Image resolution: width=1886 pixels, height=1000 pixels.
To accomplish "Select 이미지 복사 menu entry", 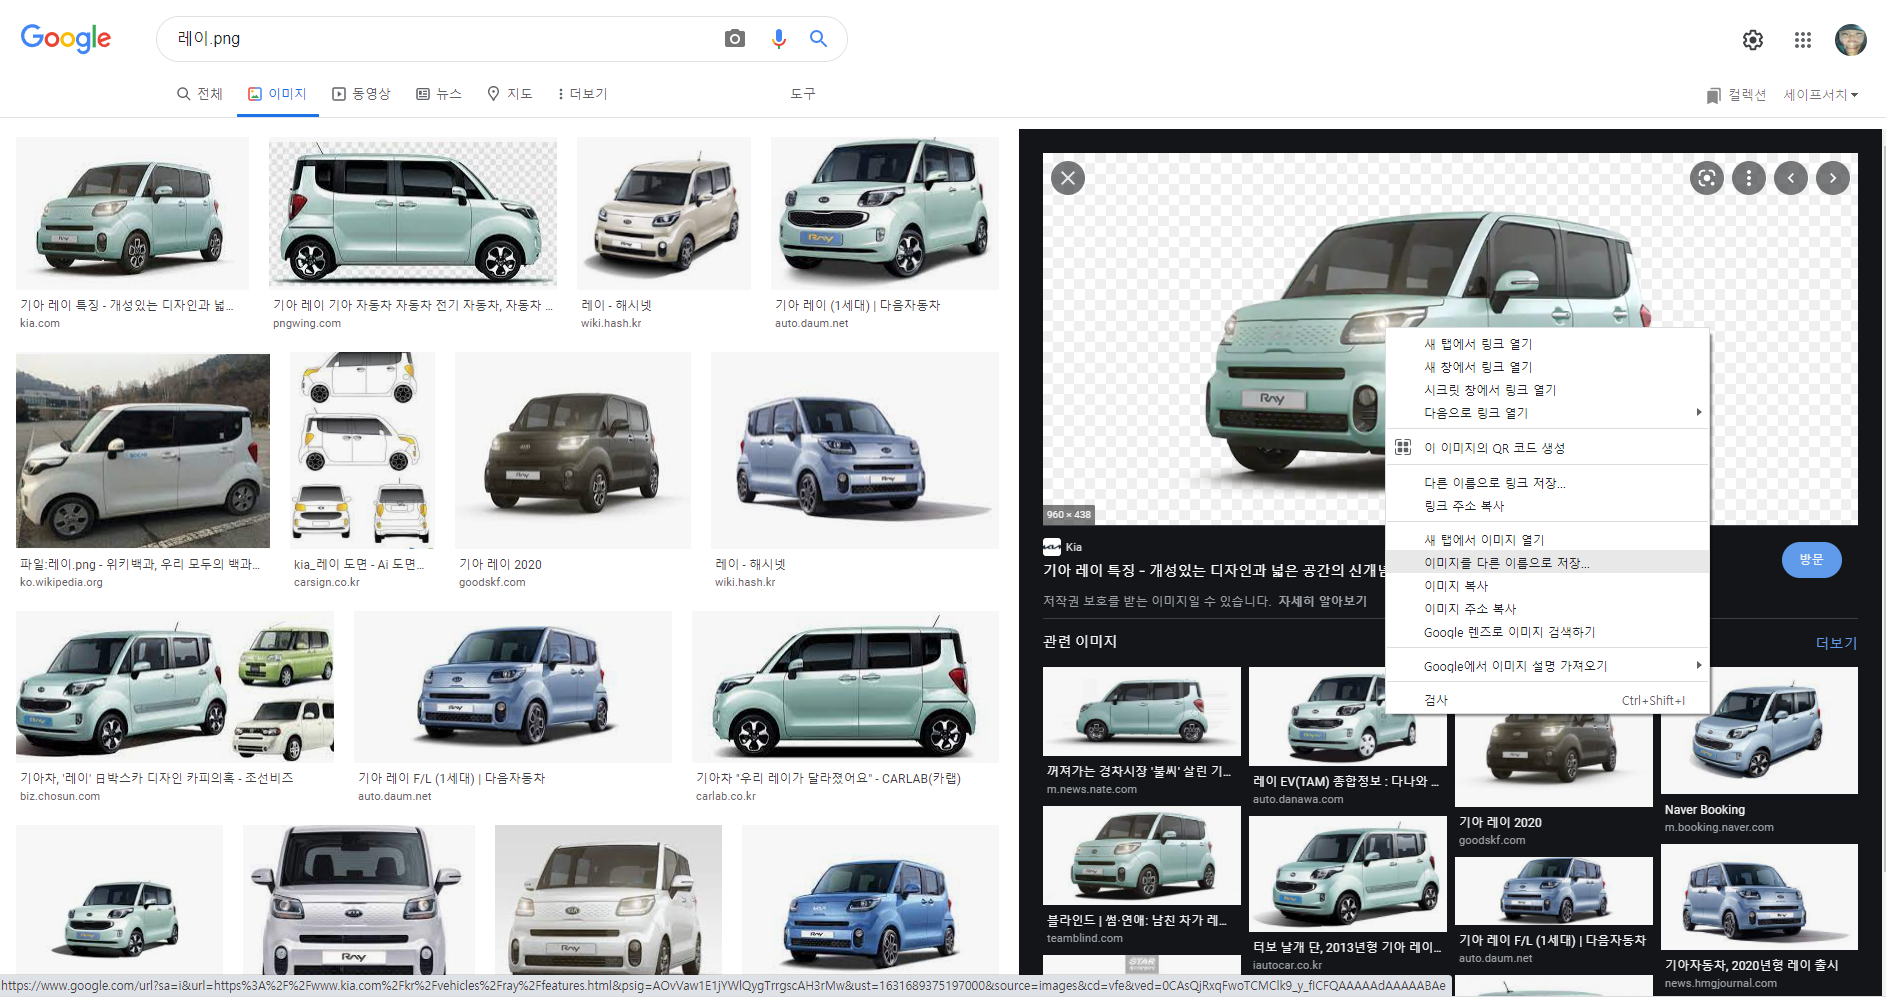I will point(1547,585).
